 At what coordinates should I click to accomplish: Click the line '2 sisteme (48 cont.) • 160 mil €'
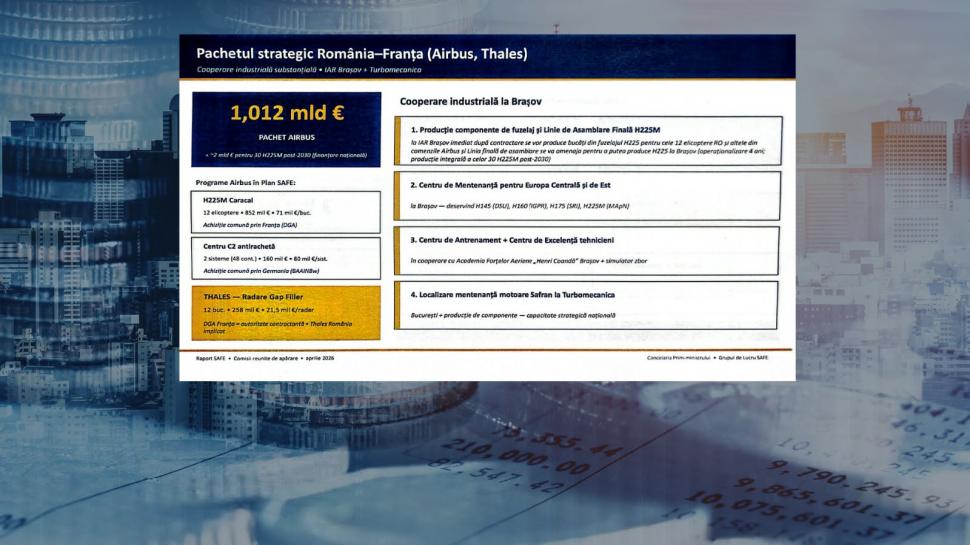coord(265,259)
